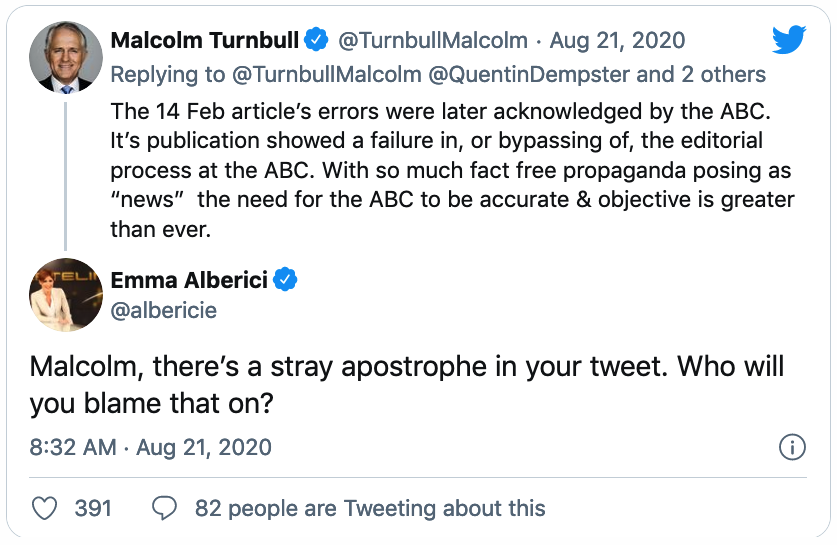Visit the @albericie handle
This screenshot has width=837, height=545.
click(x=164, y=310)
